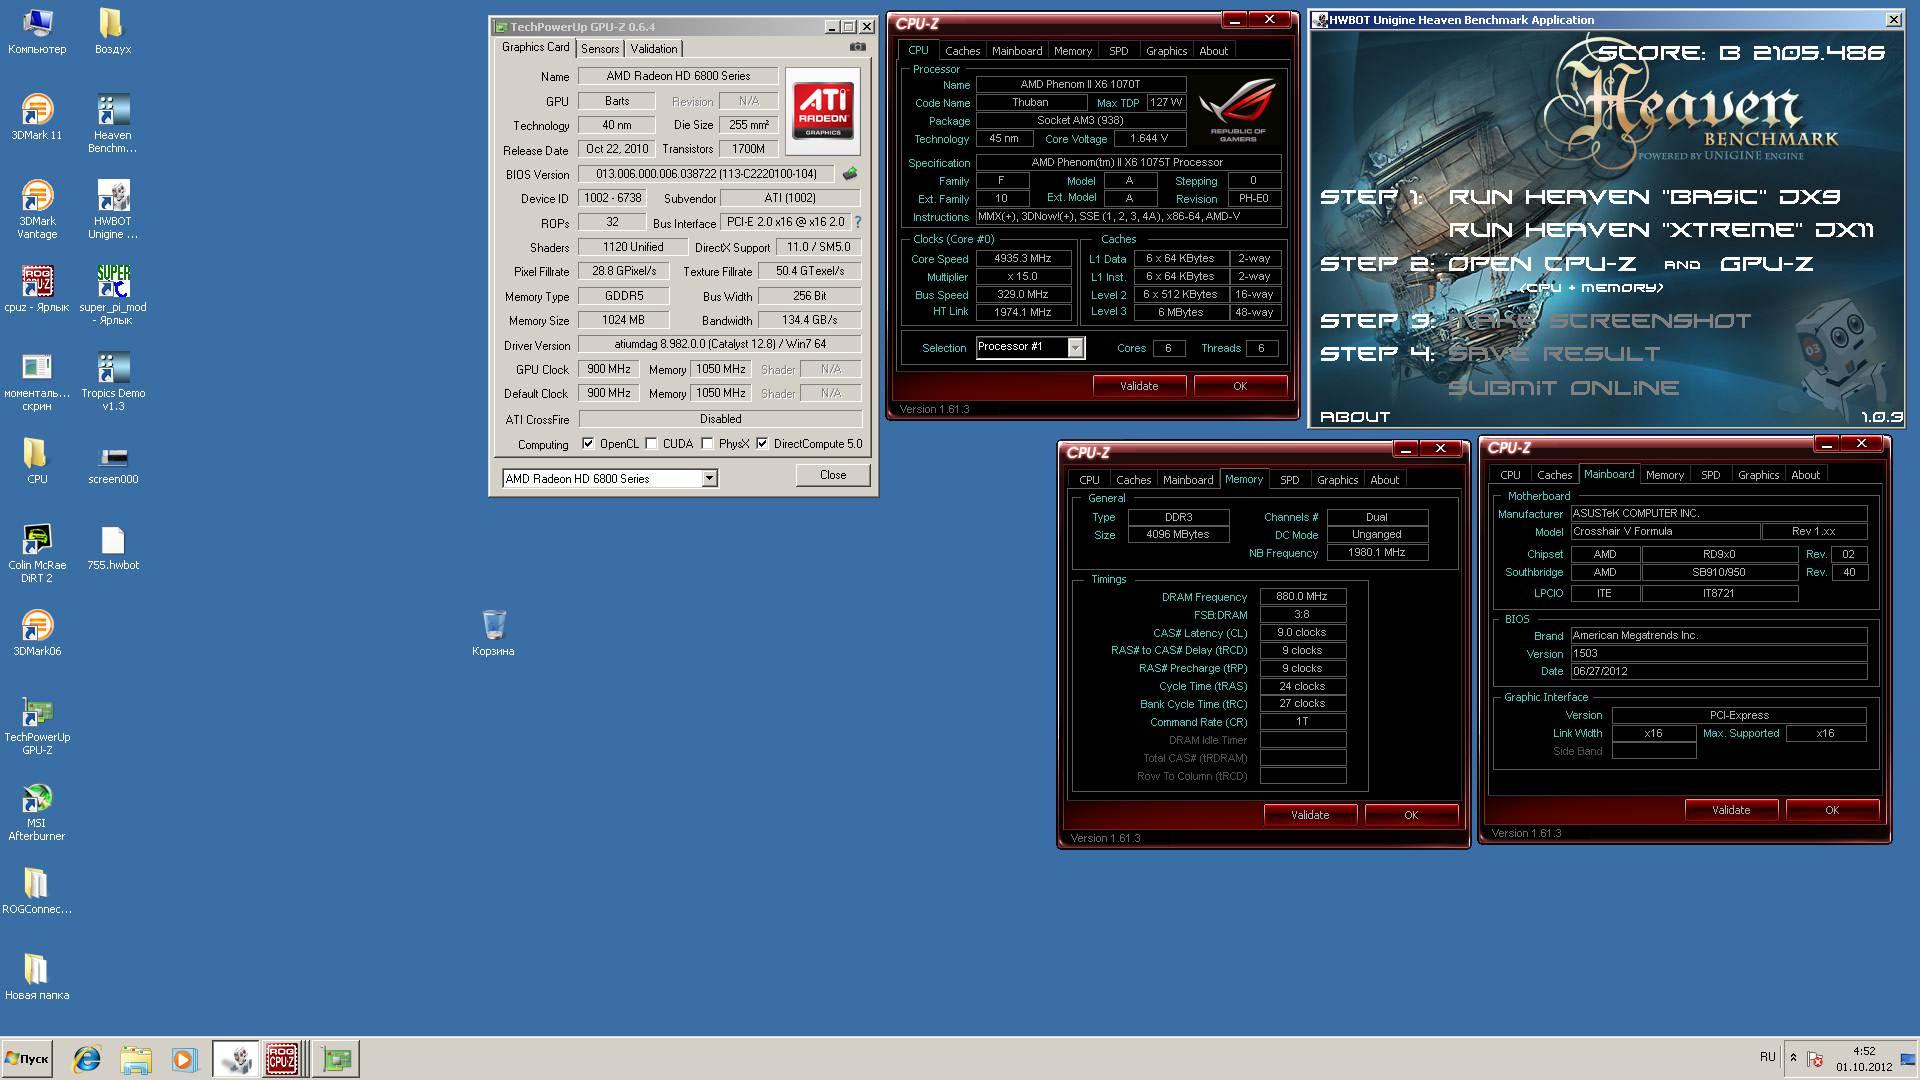The image size is (1920, 1080).
Task: Open Windows Media Player taskbar icon
Action: coord(183,1059)
